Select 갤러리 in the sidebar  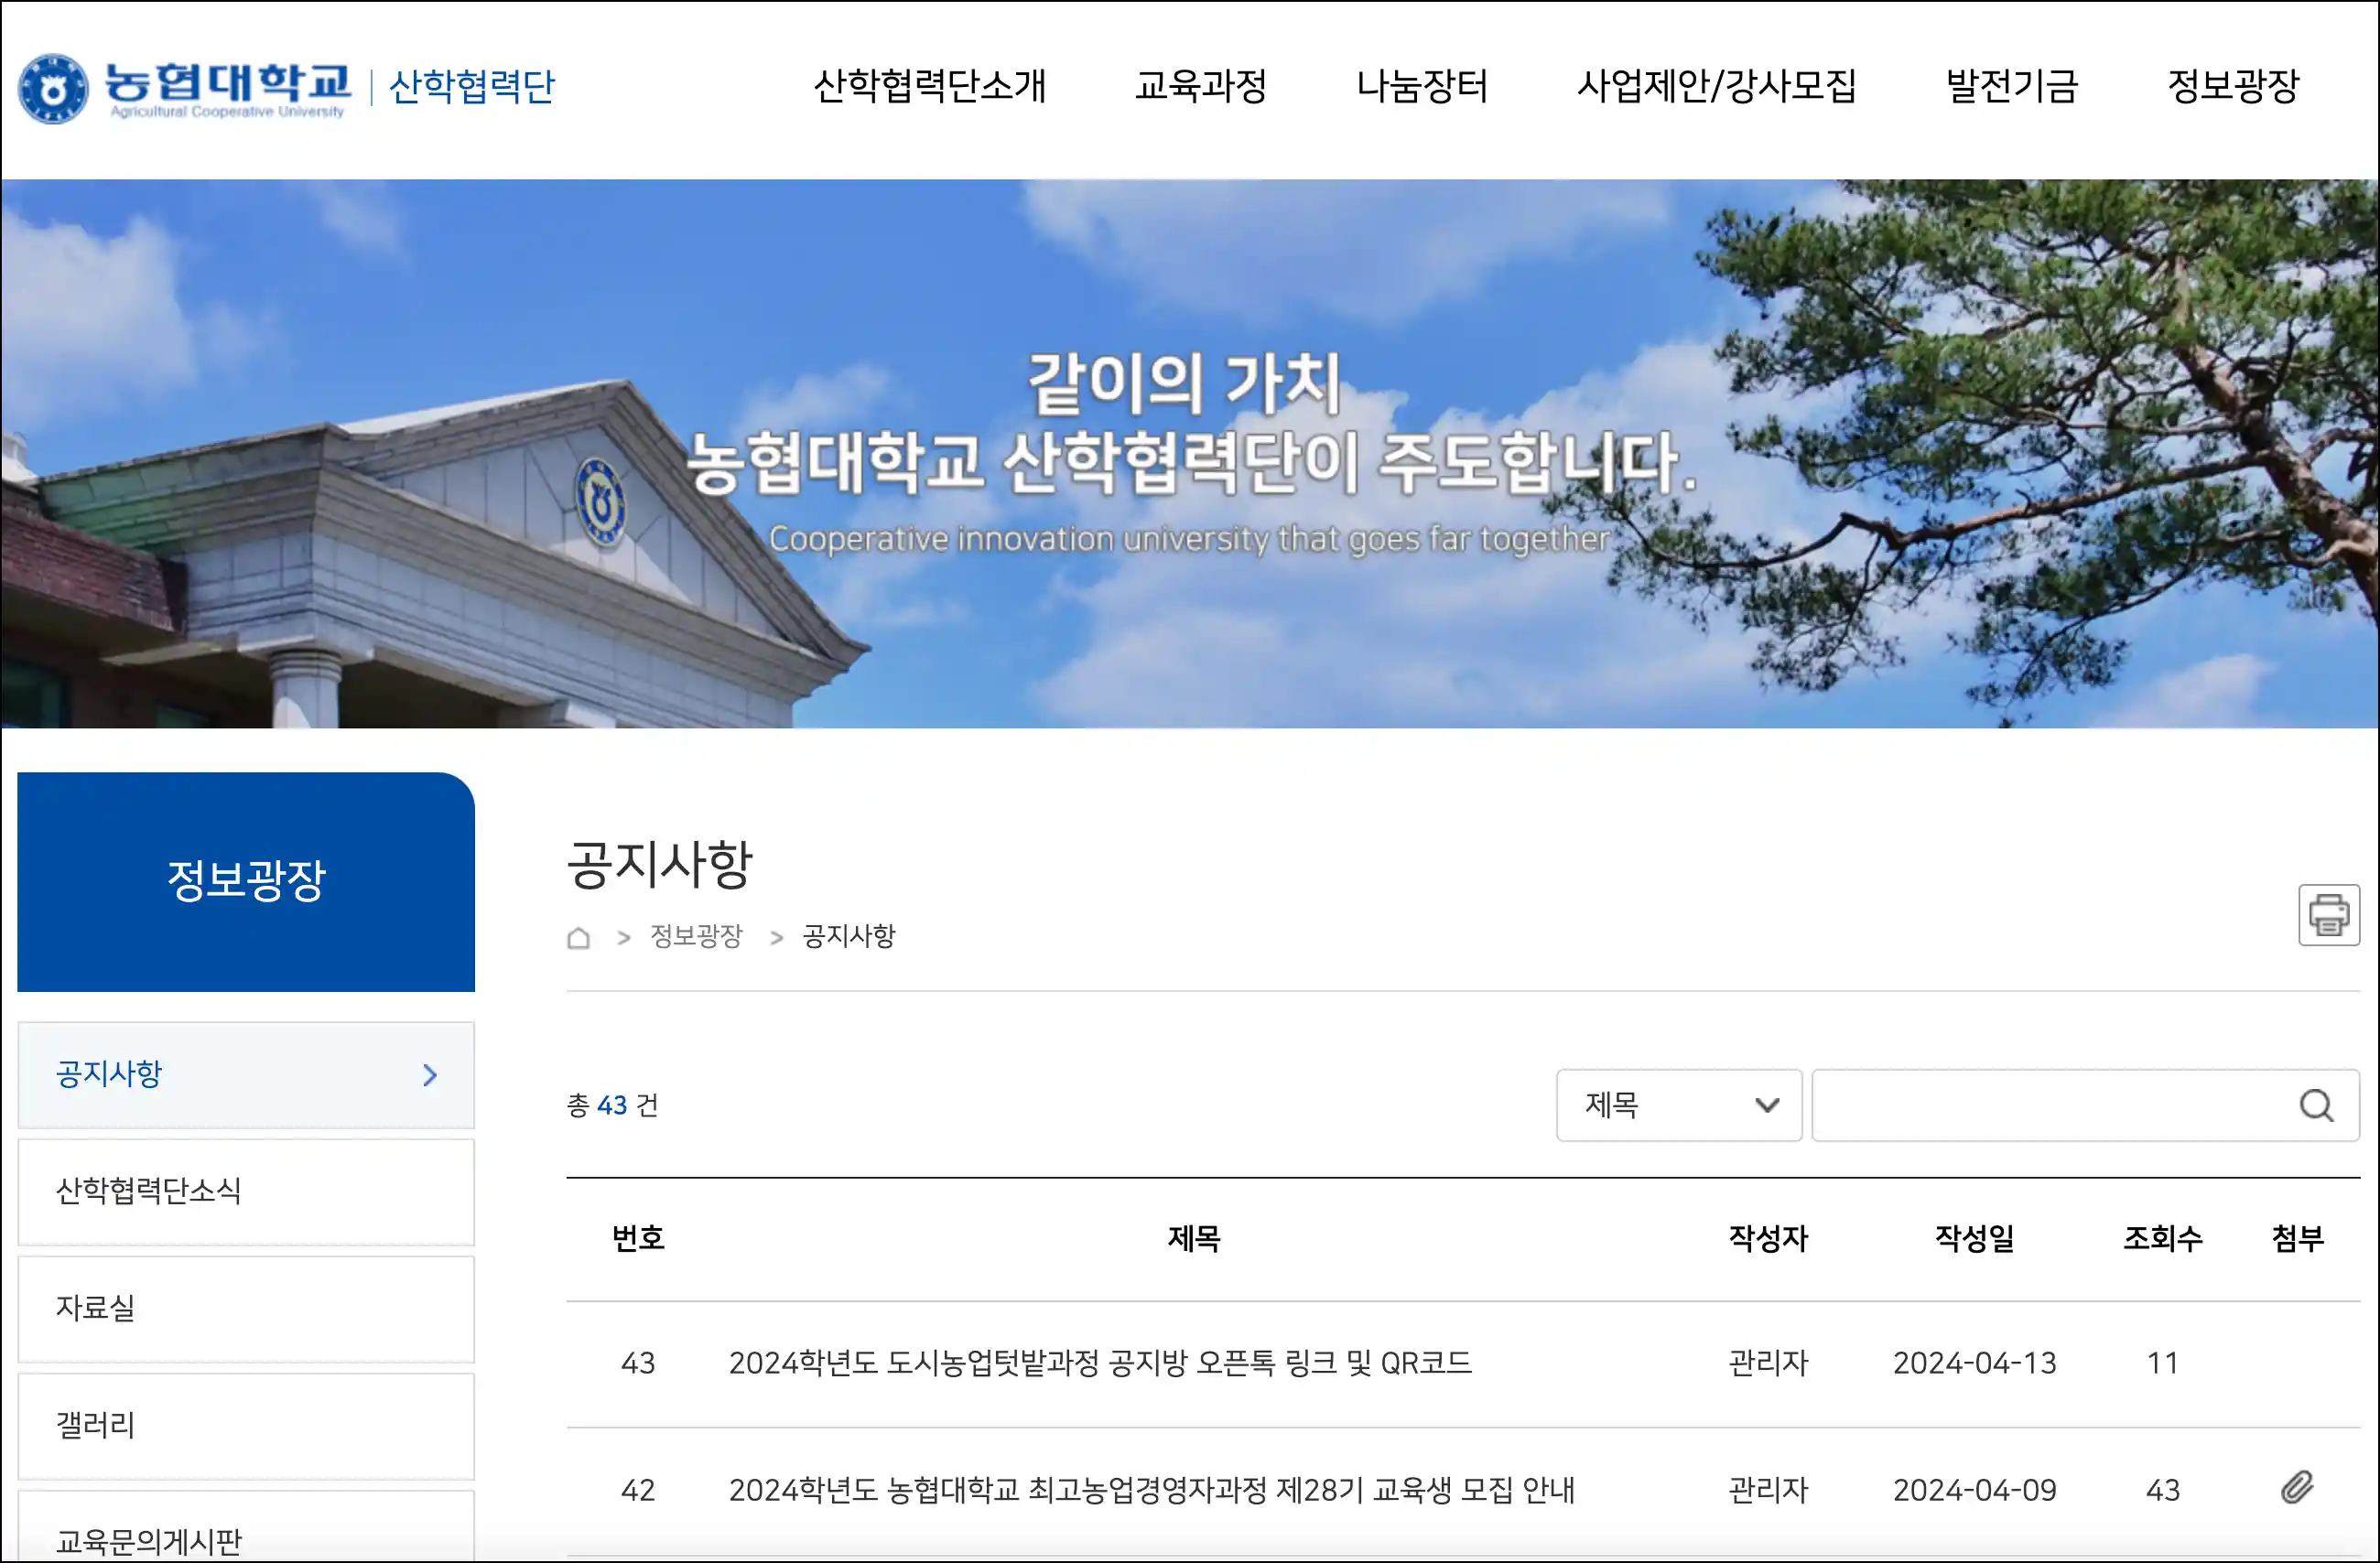coord(95,1425)
